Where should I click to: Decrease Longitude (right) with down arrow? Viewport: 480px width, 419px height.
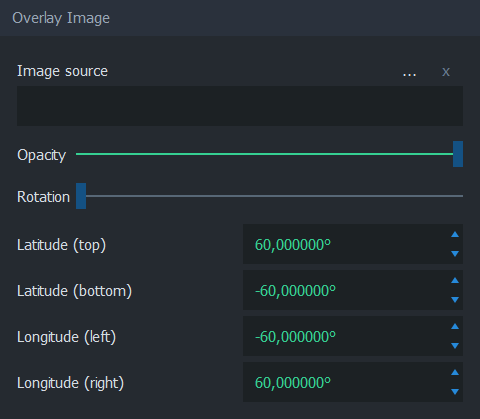pyautogui.click(x=455, y=392)
